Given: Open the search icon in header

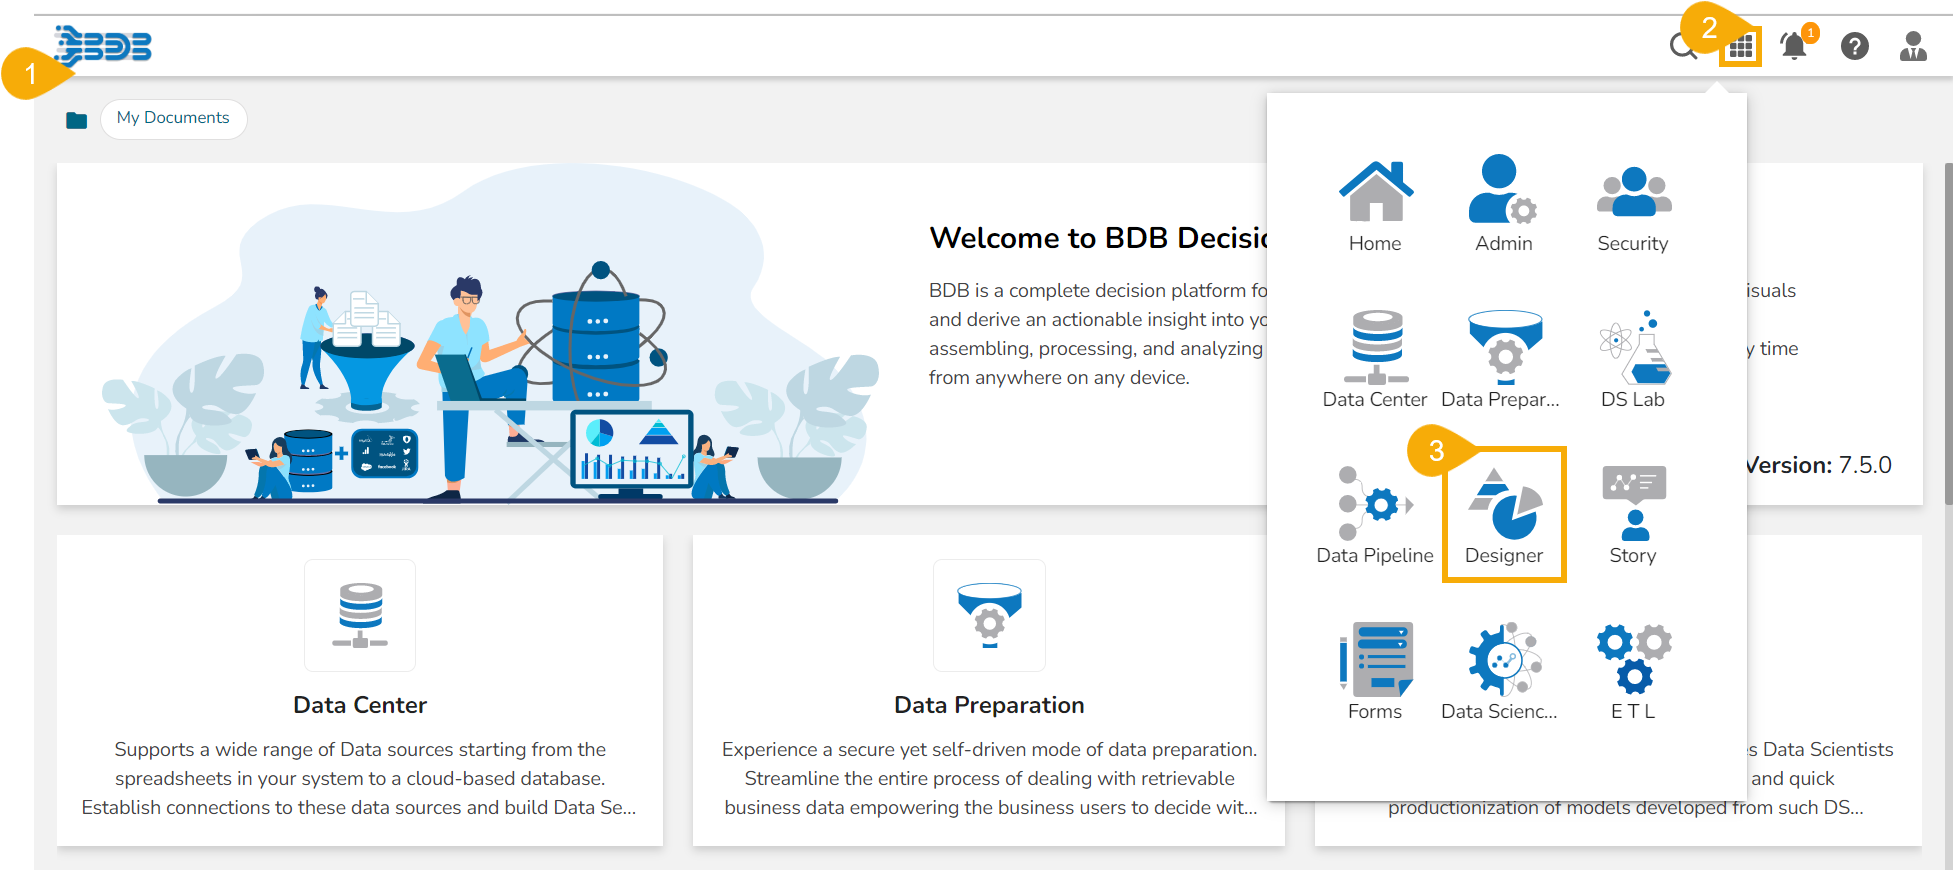Looking at the screenshot, I should [1683, 46].
